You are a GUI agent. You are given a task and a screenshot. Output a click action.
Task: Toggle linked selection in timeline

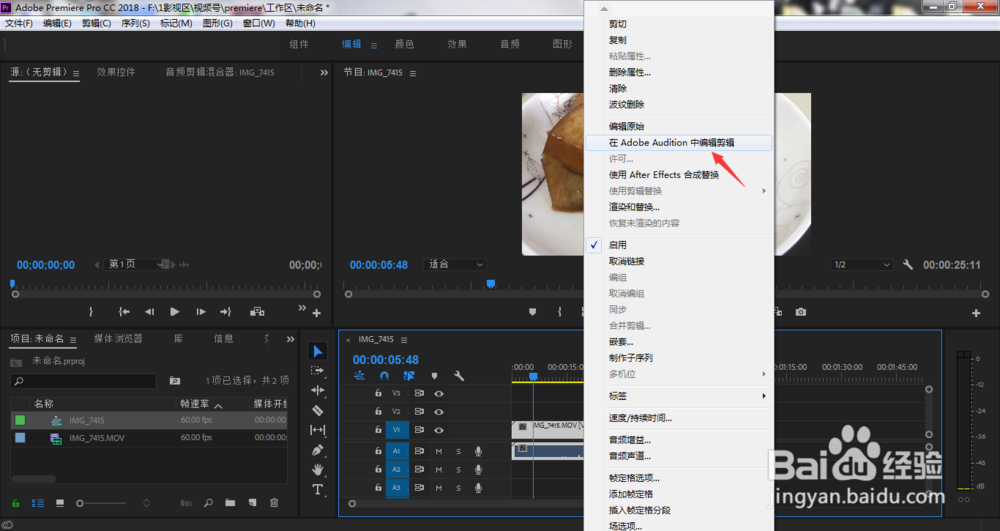[x=409, y=375]
